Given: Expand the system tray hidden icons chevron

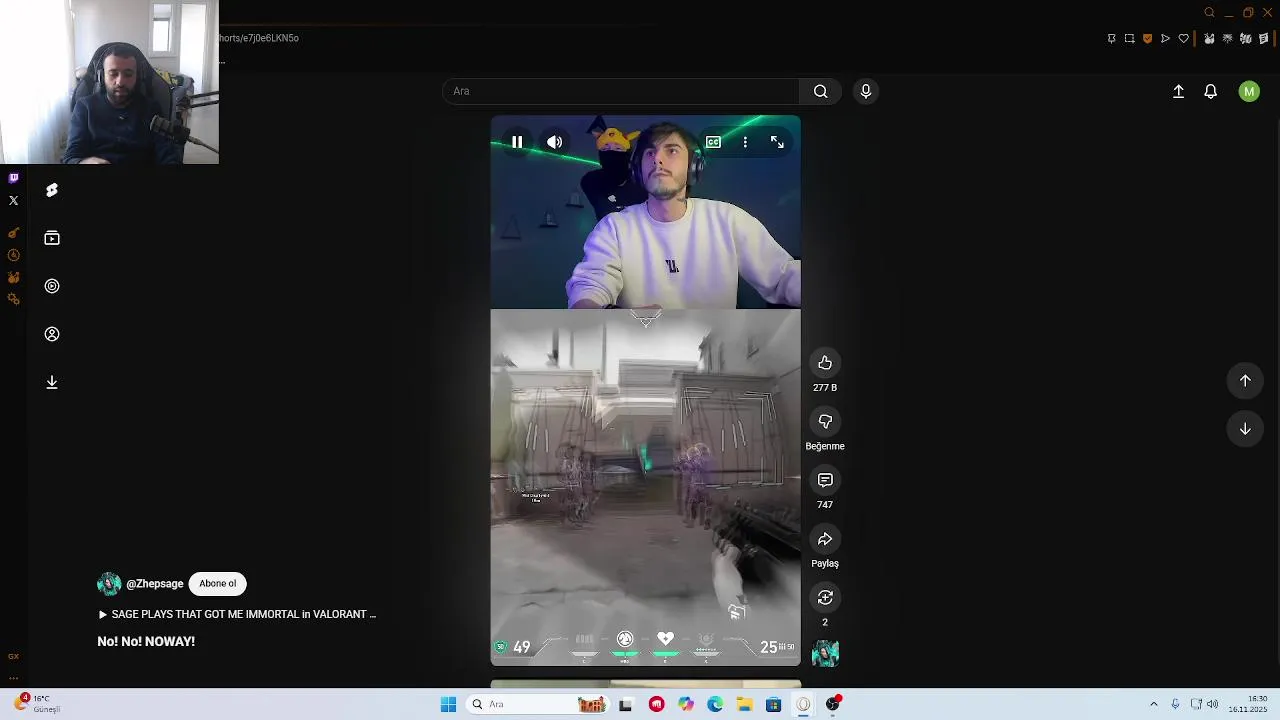Looking at the screenshot, I should 1153,704.
